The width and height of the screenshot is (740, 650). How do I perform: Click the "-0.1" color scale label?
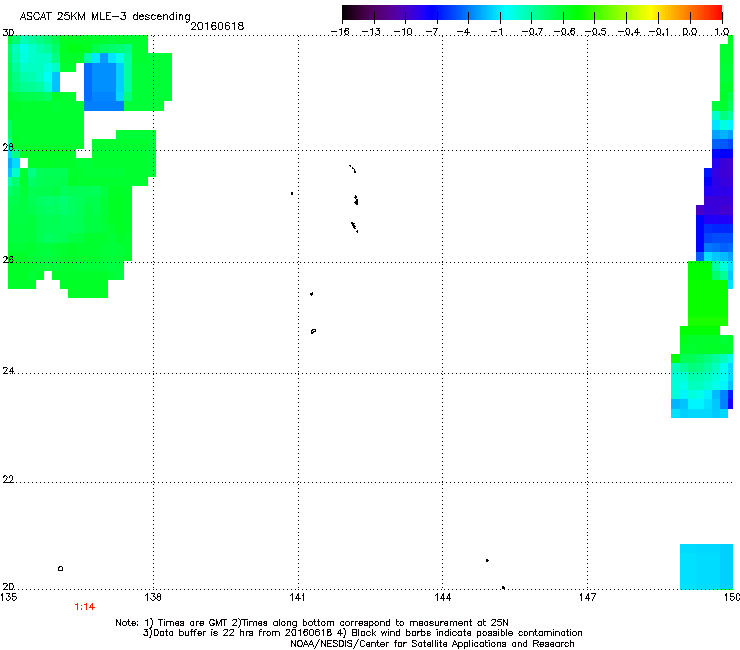[659, 32]
